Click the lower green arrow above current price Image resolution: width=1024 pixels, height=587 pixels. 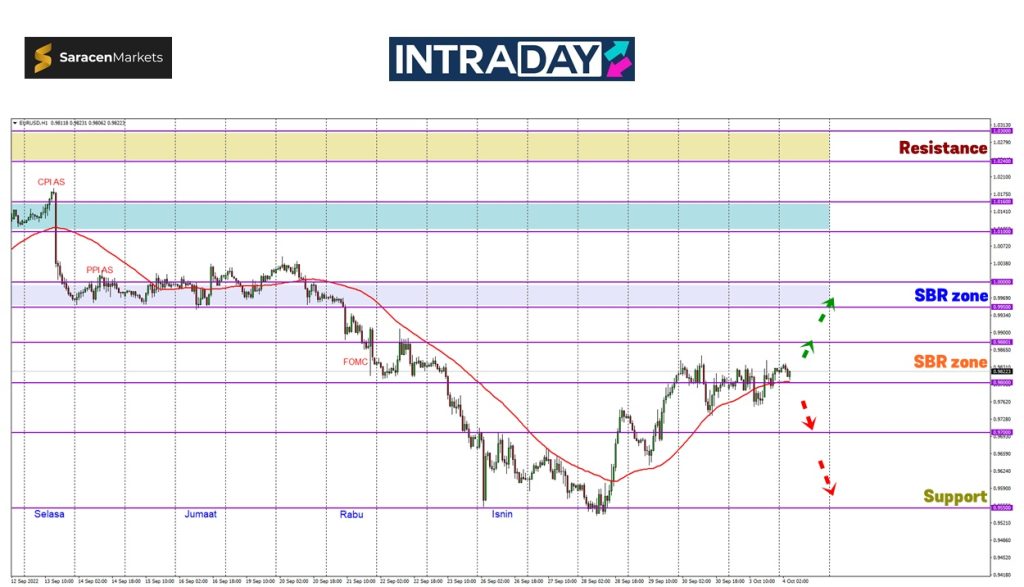(808, 347)
